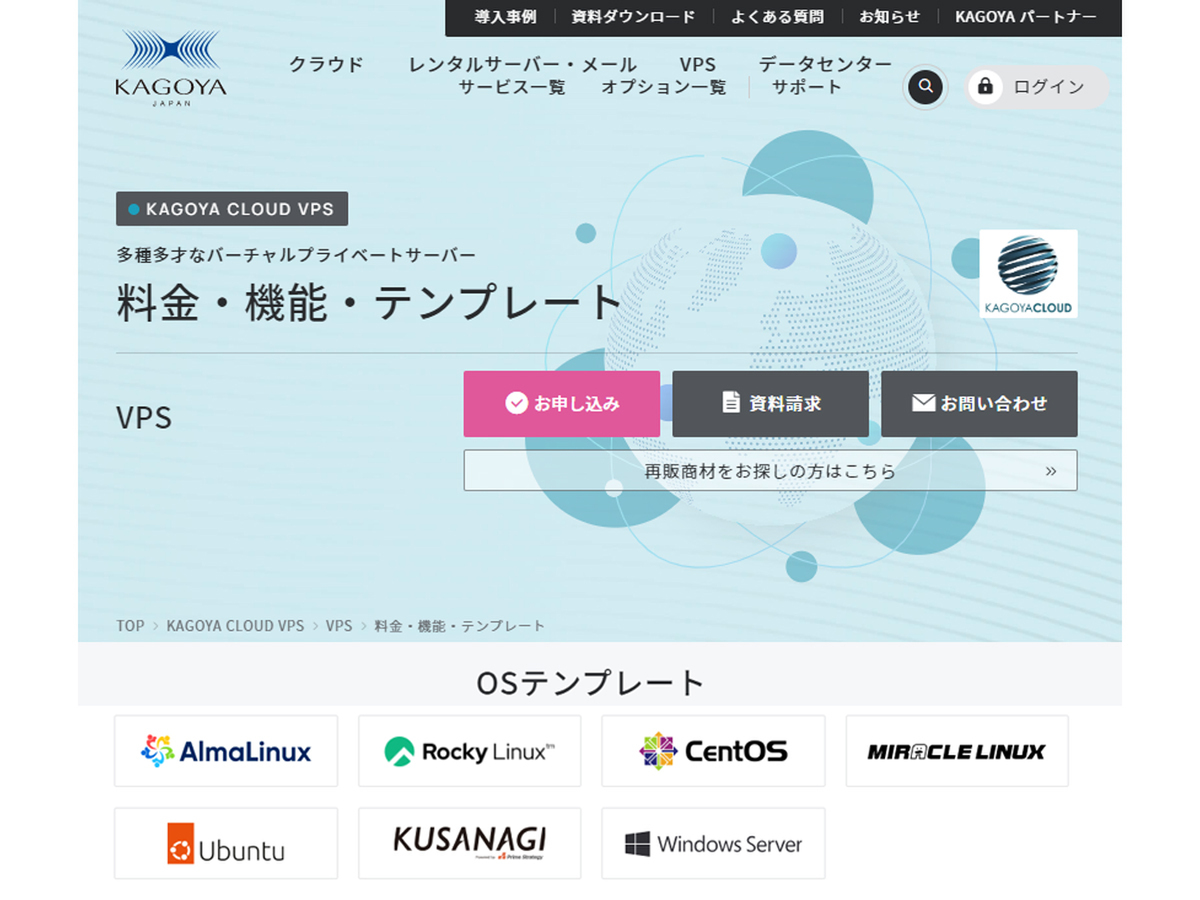The image size is (1200, 900).
Task: Expand the データセンター navigation menu
Action: (824, 63)
